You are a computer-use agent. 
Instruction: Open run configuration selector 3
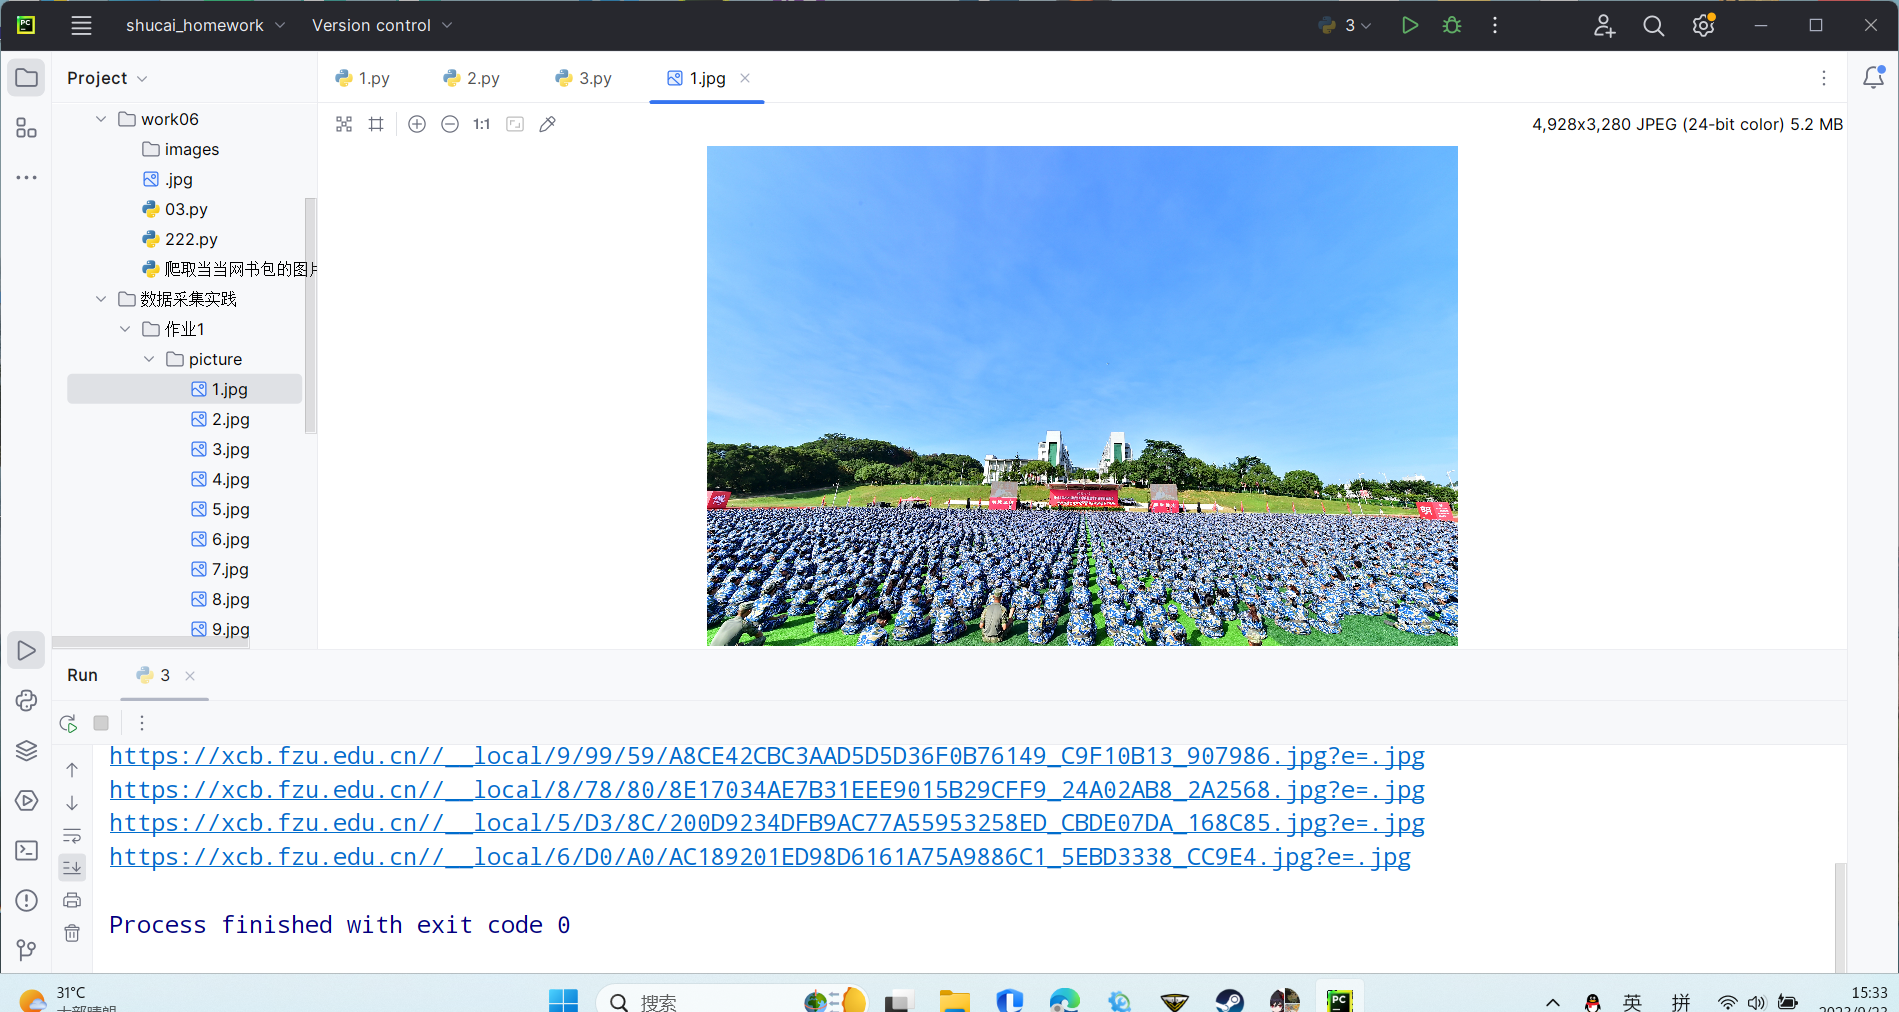pyautogui.click(x=1345, y=25)
